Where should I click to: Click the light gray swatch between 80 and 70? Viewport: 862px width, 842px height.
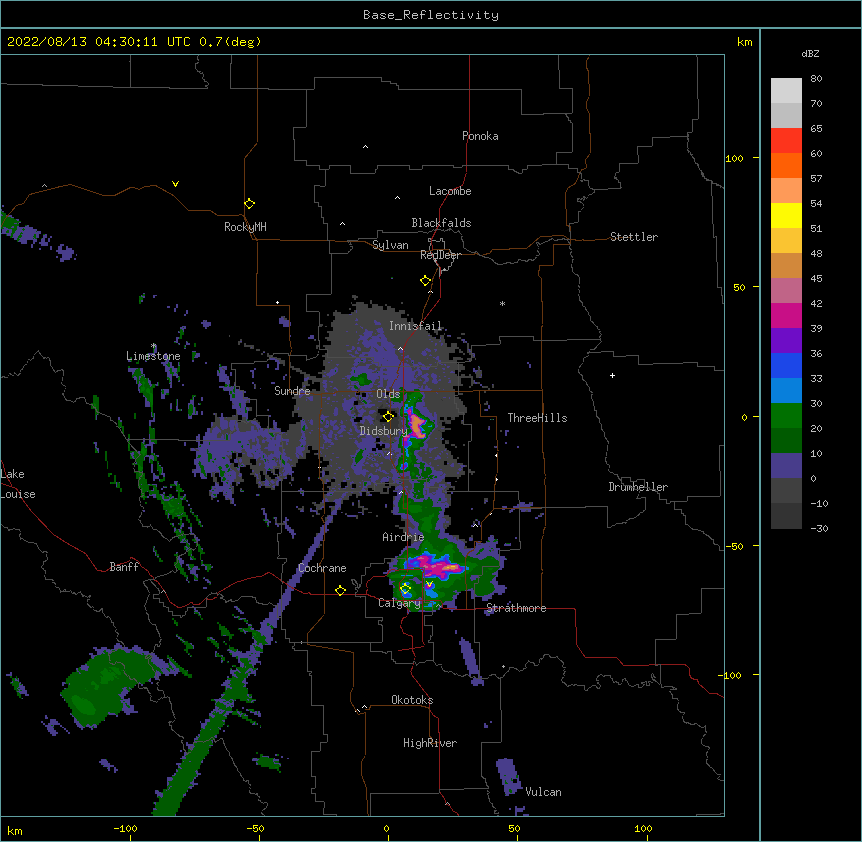tap(786, 91)
